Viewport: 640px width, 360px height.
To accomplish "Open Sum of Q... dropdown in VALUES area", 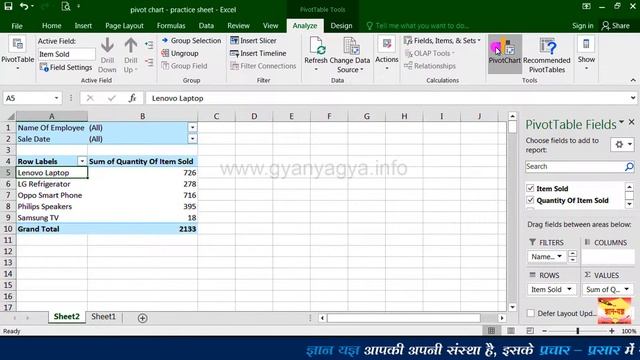I will pyautogui.click(x=627, y=289).
